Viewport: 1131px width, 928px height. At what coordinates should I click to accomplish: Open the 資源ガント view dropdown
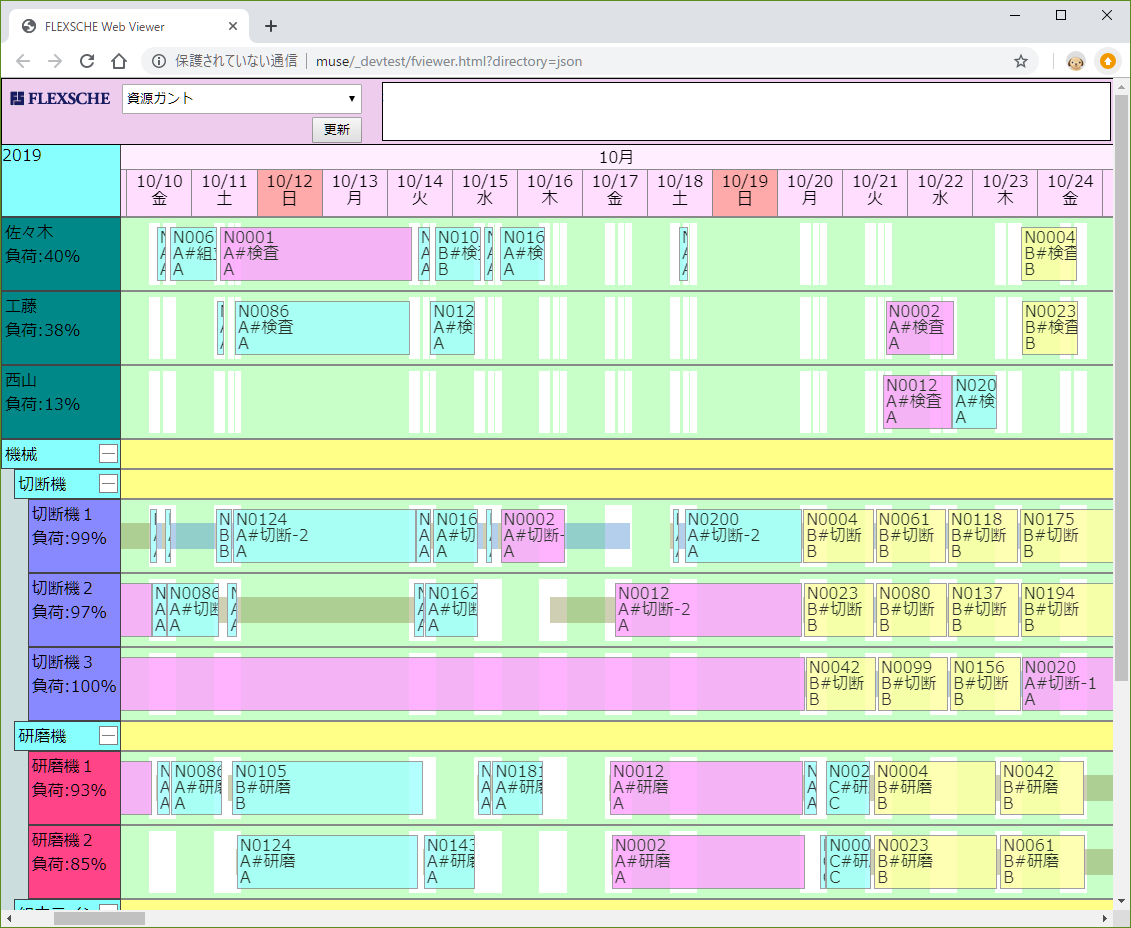(x=241, y=98)
